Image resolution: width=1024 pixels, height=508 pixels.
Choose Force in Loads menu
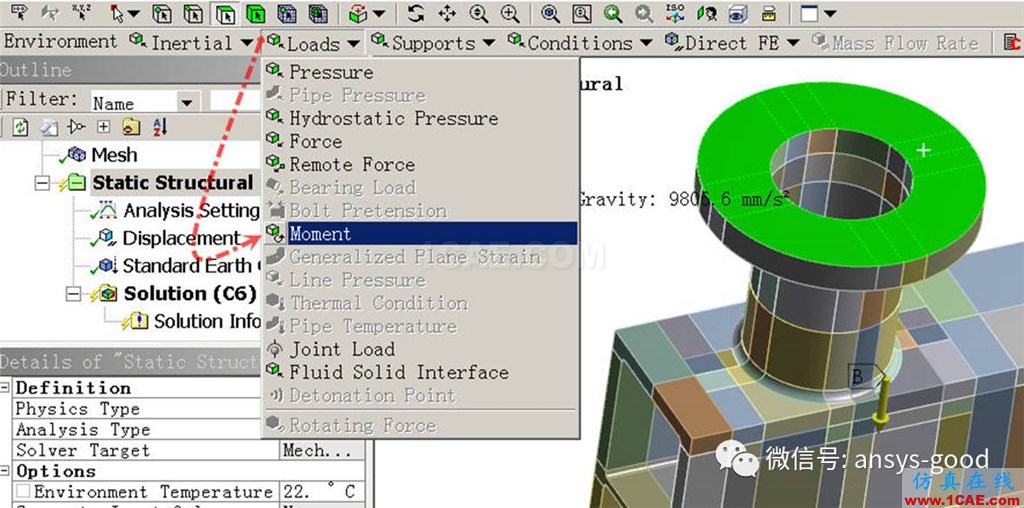tap(421, 141)
